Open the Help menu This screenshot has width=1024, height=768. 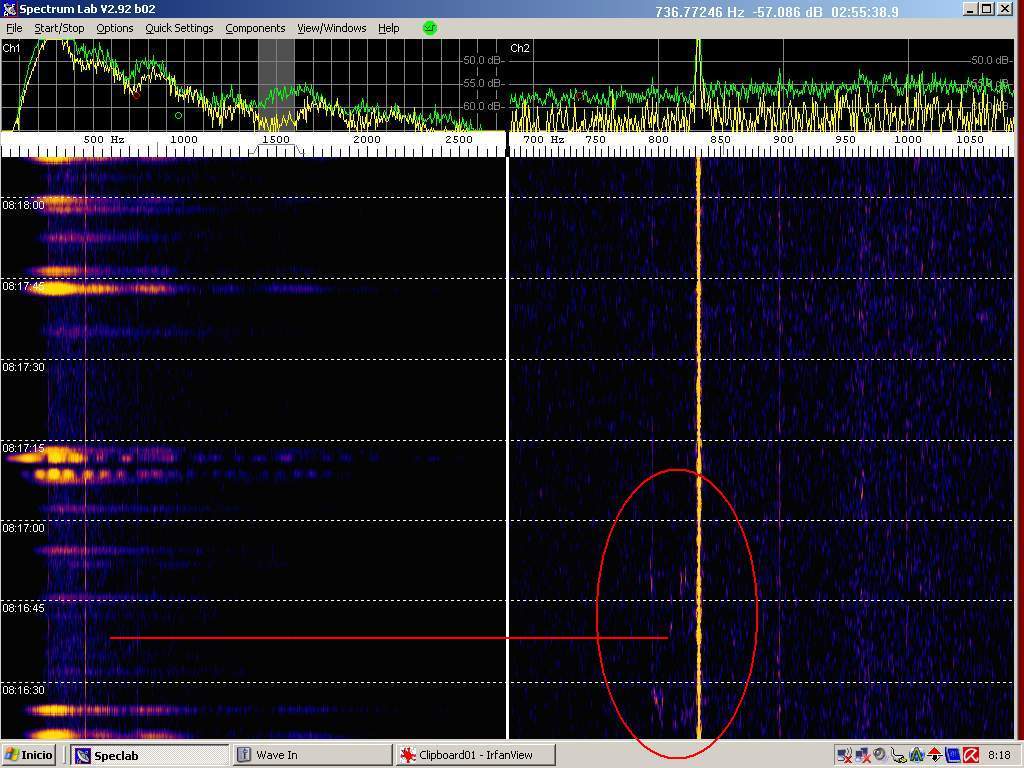click(x=388, y=28)
